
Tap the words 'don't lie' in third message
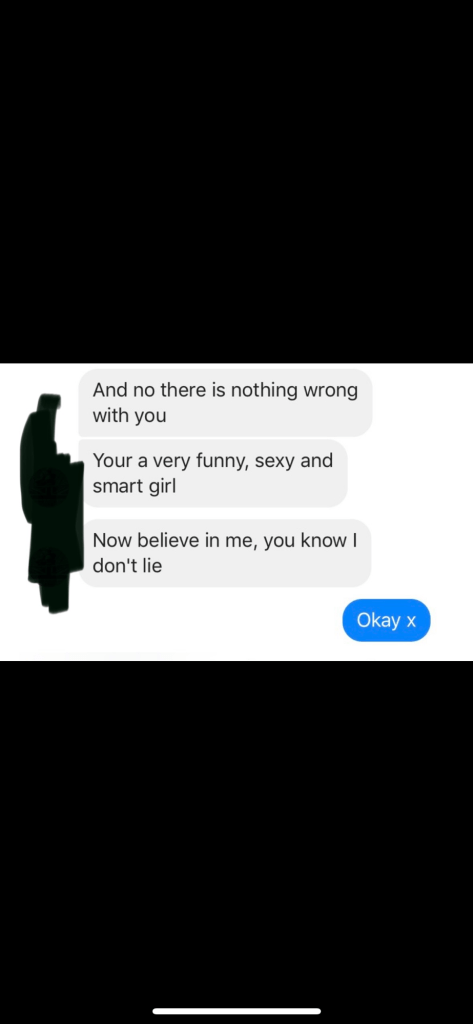tap(127, 566)
